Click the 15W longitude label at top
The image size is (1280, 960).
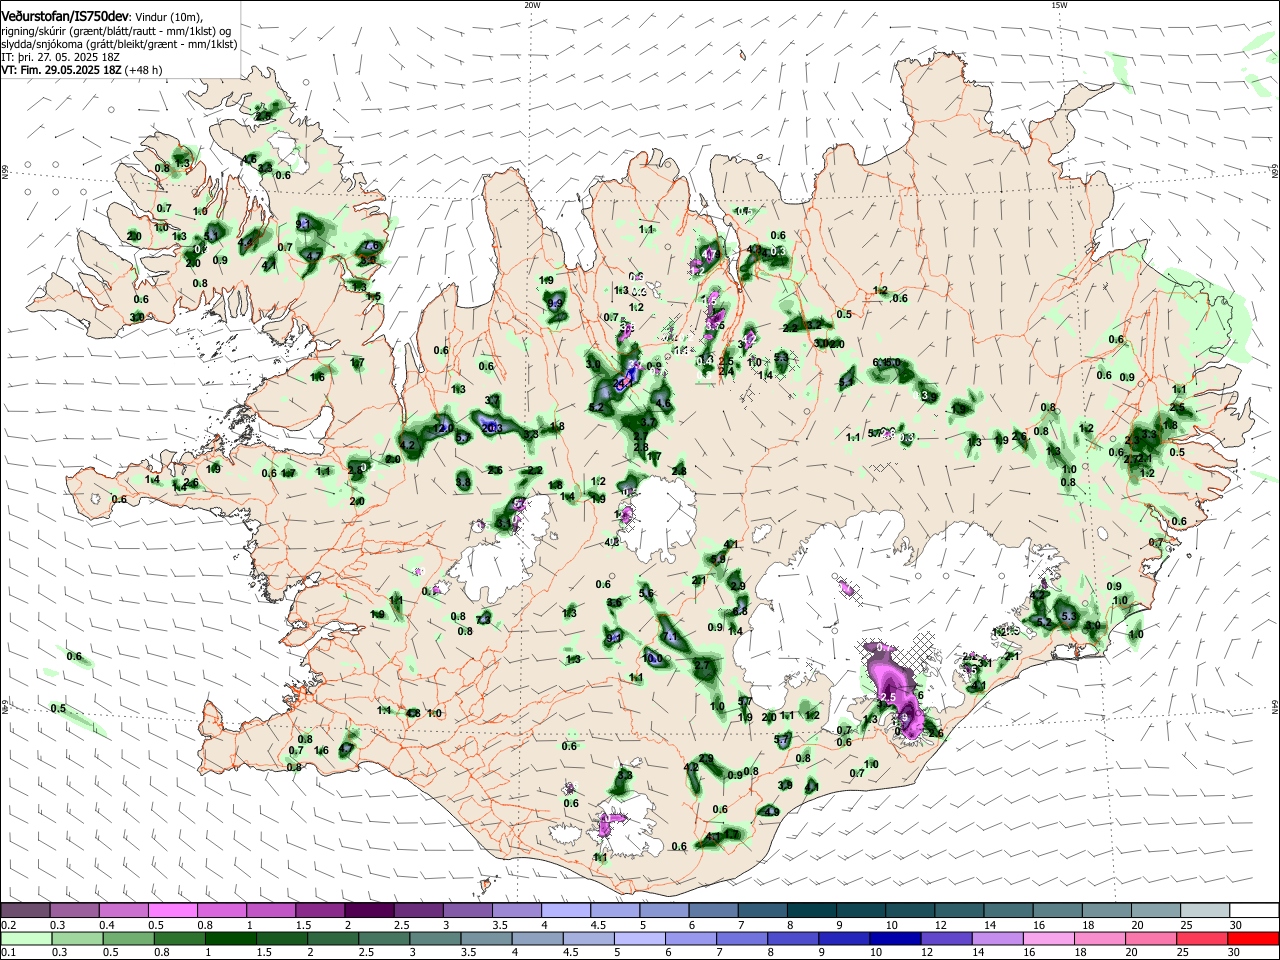pyautogui.click(x=1059, y=5)
